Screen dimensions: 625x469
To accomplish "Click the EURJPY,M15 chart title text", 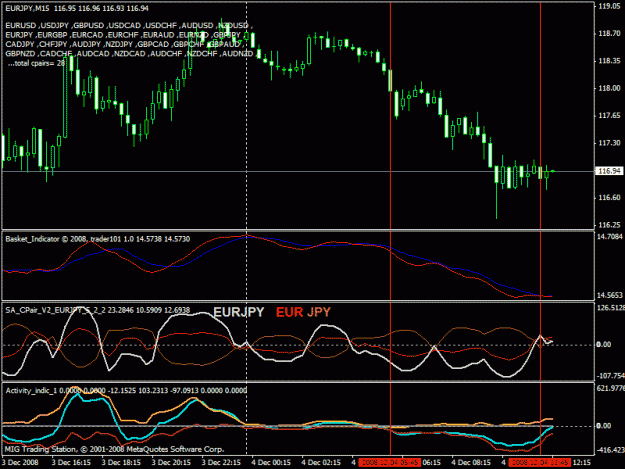I will pyautogui.click(x=77, y=8).
